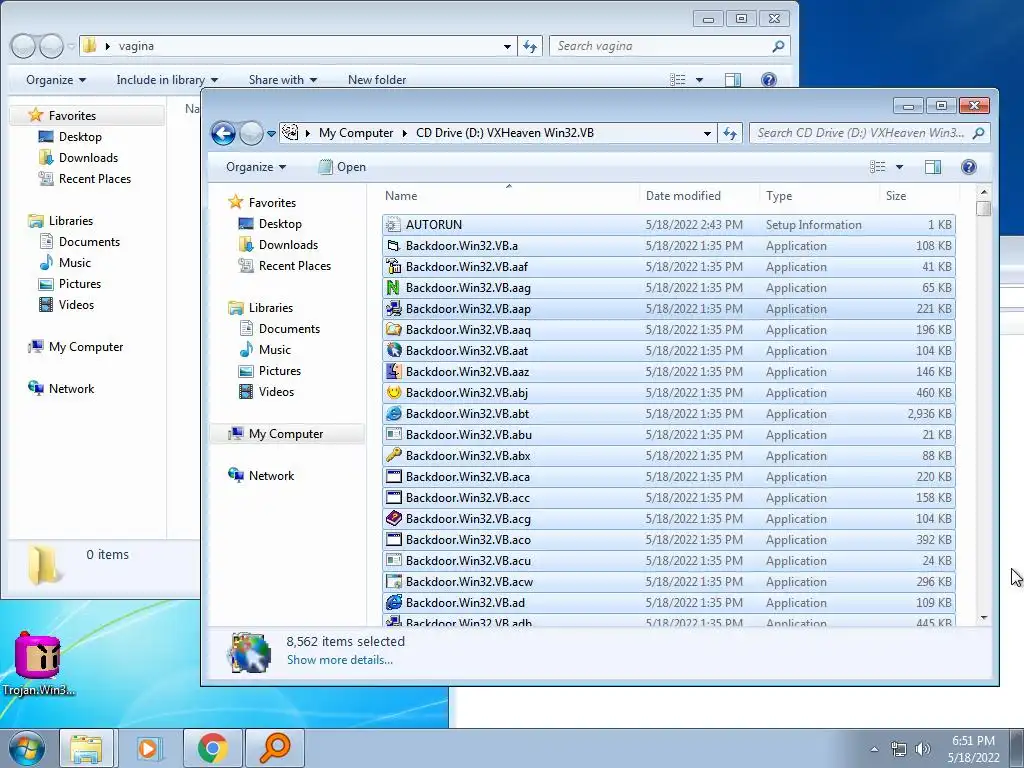Click the icon of Backdoor.Win32.VB.aag
Image resolution: width=1024 pixels, height=768 pixels.
click(392, 287)
